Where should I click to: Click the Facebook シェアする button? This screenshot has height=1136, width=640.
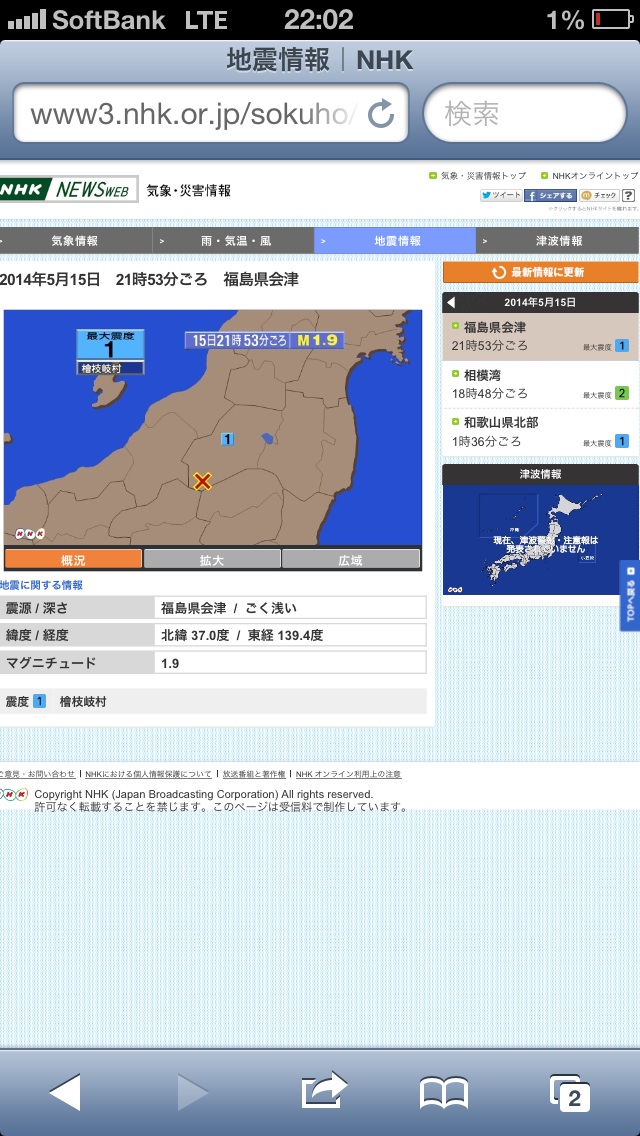(550, 195)
